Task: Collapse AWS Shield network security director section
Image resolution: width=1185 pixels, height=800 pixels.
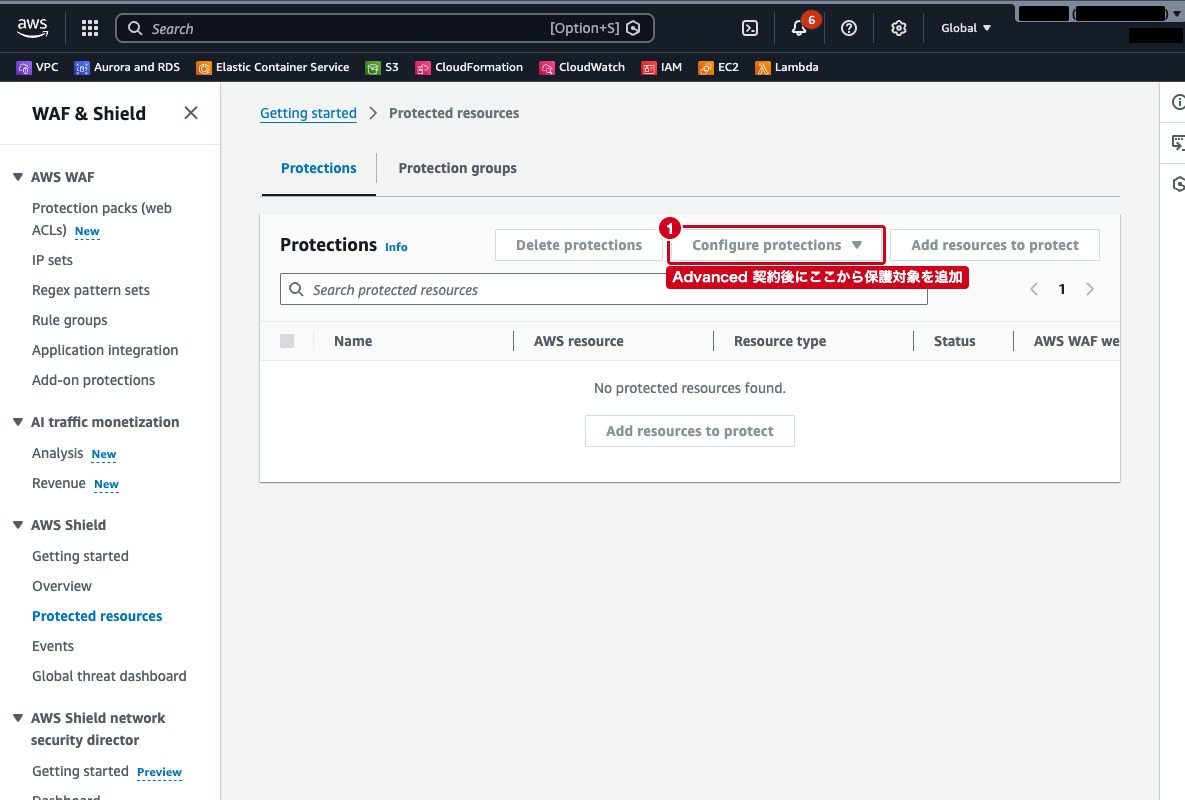Action: [x=18, y=718]
